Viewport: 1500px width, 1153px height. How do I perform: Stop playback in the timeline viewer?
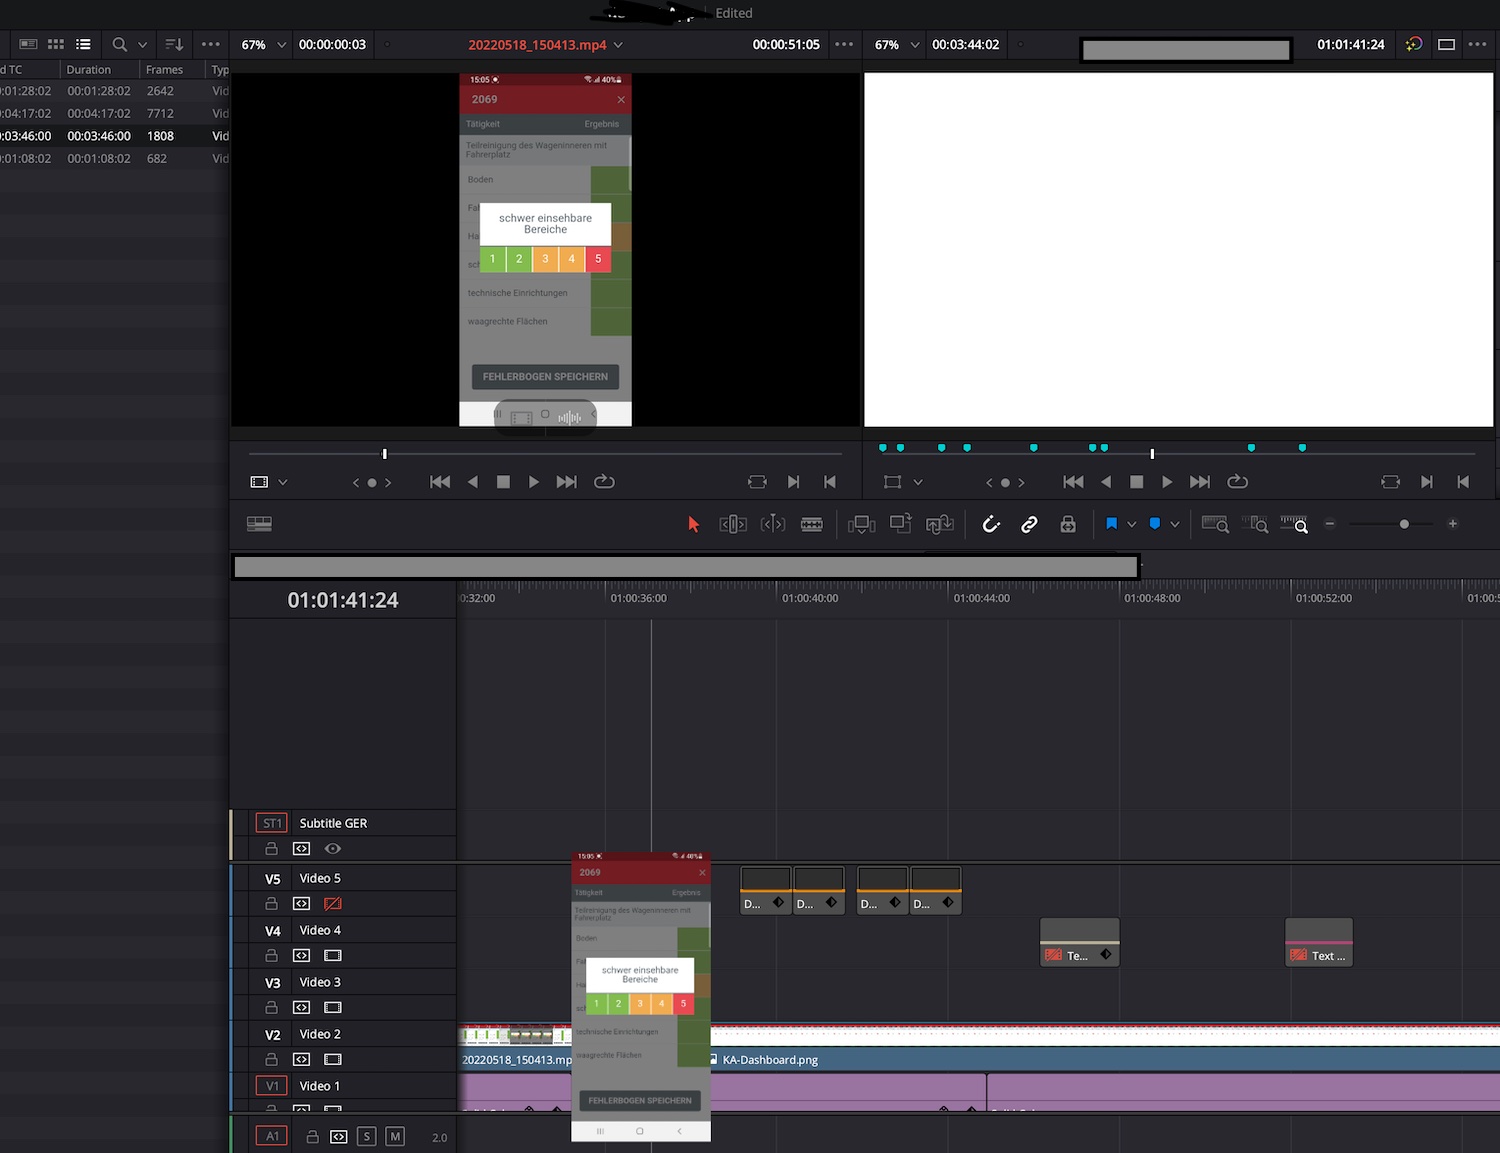1136,482
